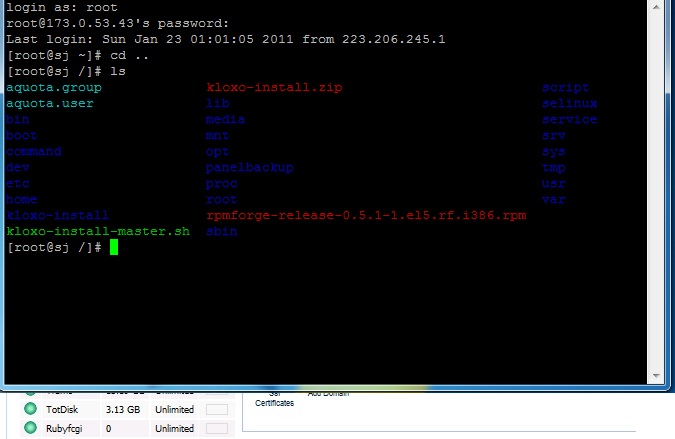The width and height of the screenshot is (675, 439).
Task: Click the selinux directory name
Action: [569, 103]
